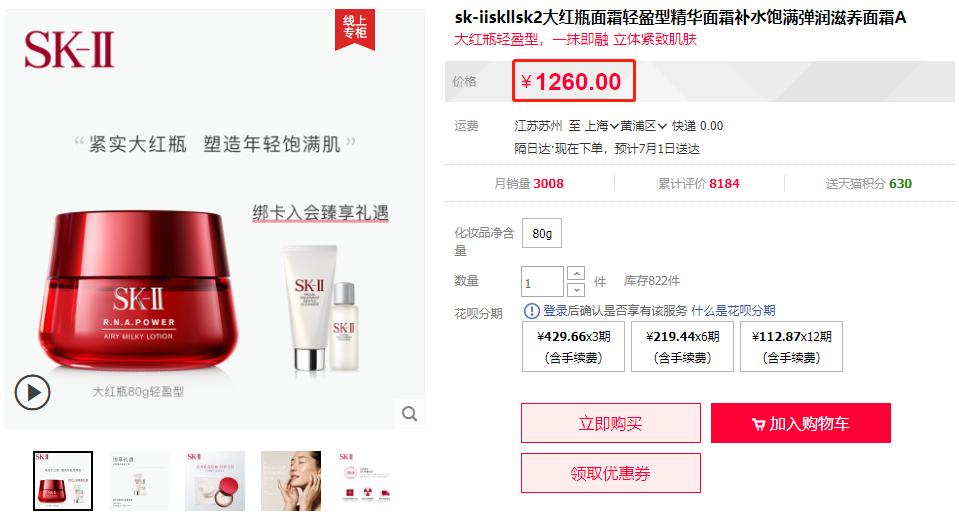
Task: Open the 累计评价 8184 reviews tab
Action: coord(698,183)
